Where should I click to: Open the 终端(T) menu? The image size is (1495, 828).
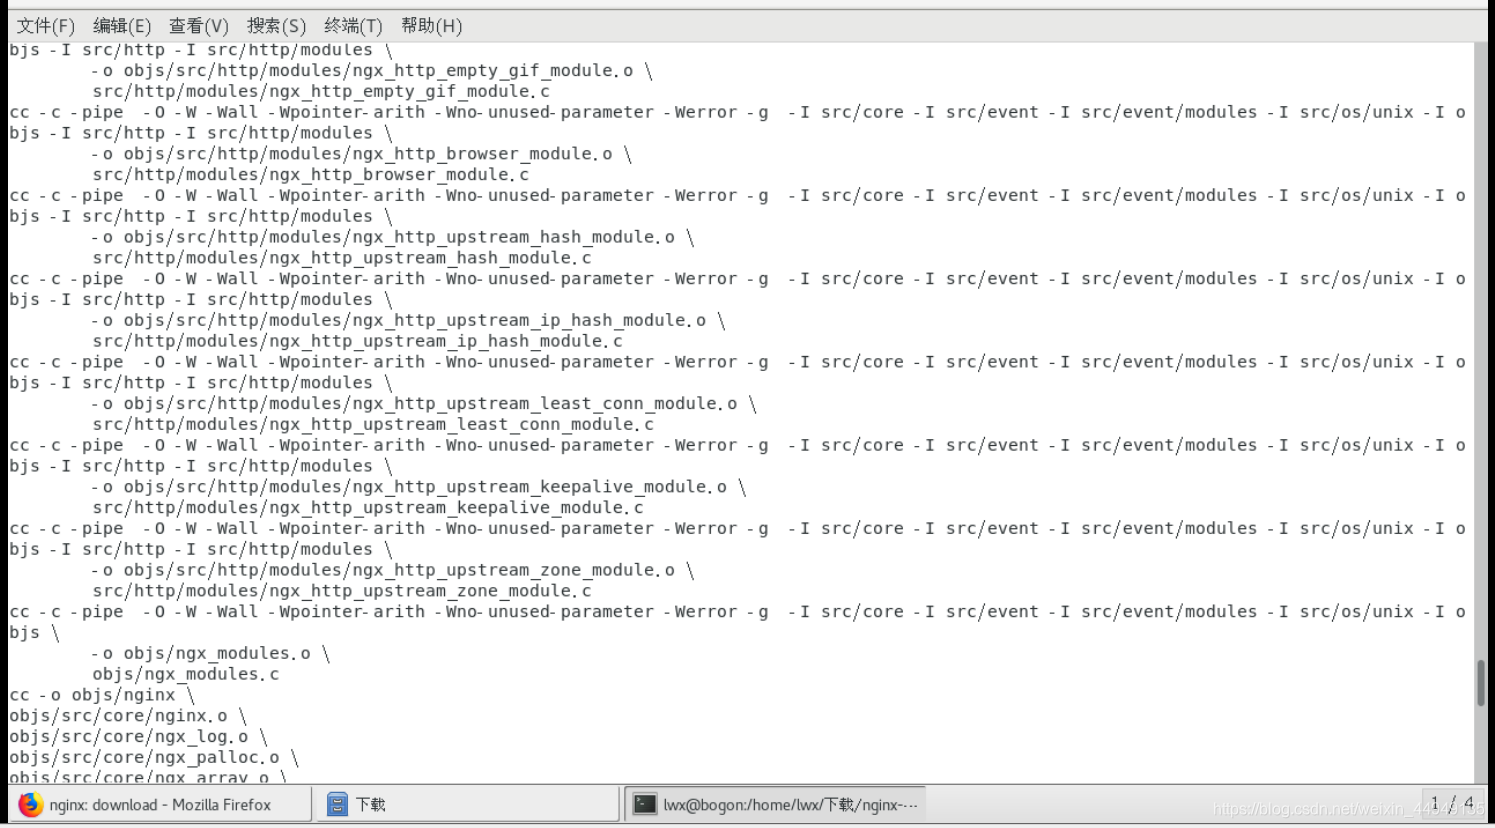pos(353,25)
